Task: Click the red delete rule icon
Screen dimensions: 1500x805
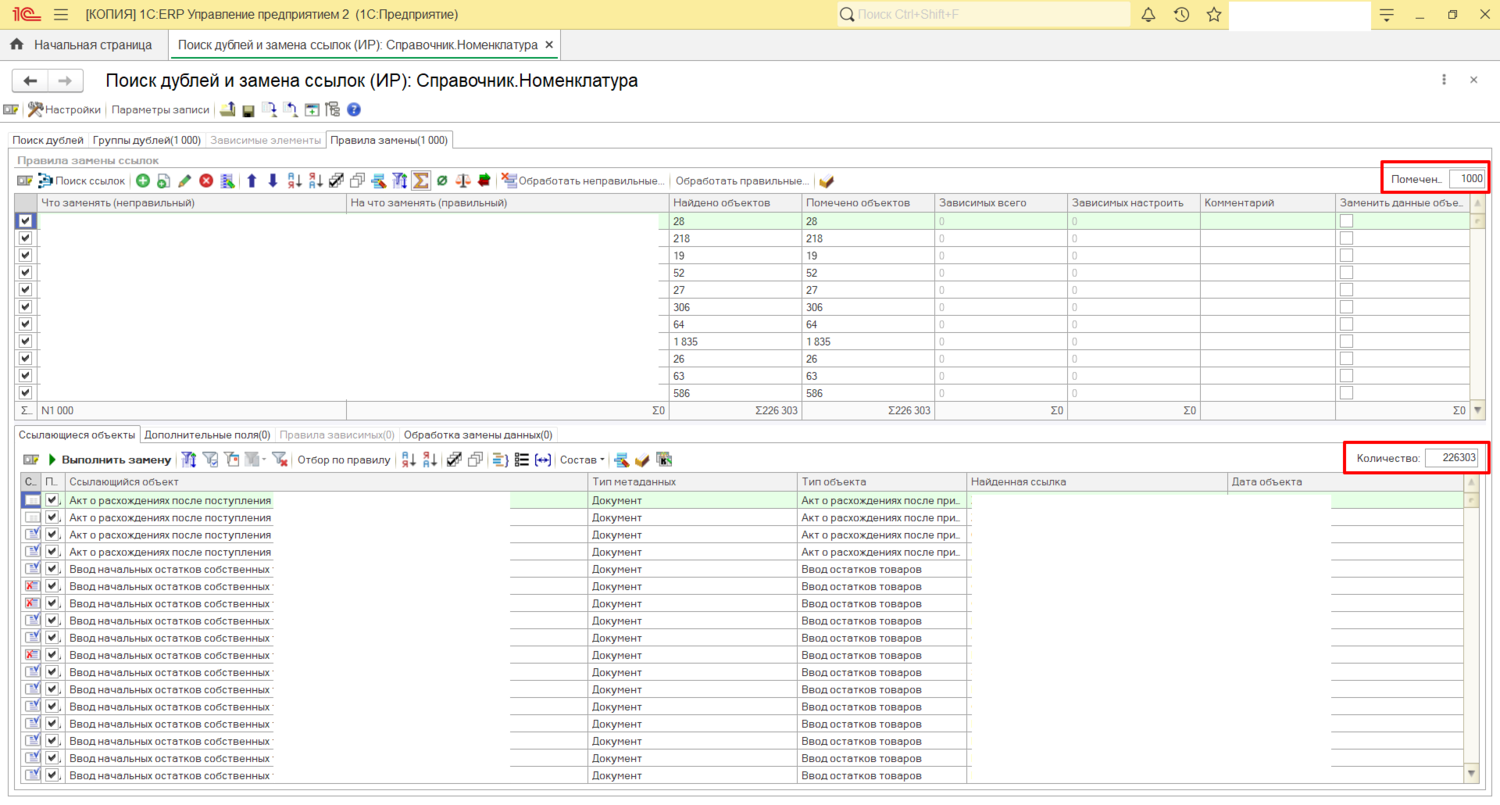Action: click(x=206, y=181)
